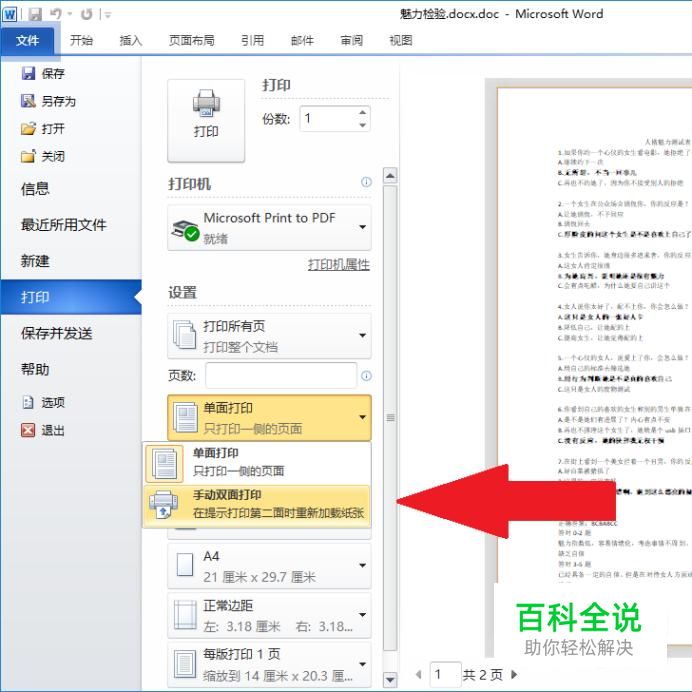Click 保存 in the backstage menu
Screen dimensions: 692x692
coord(43,73)
